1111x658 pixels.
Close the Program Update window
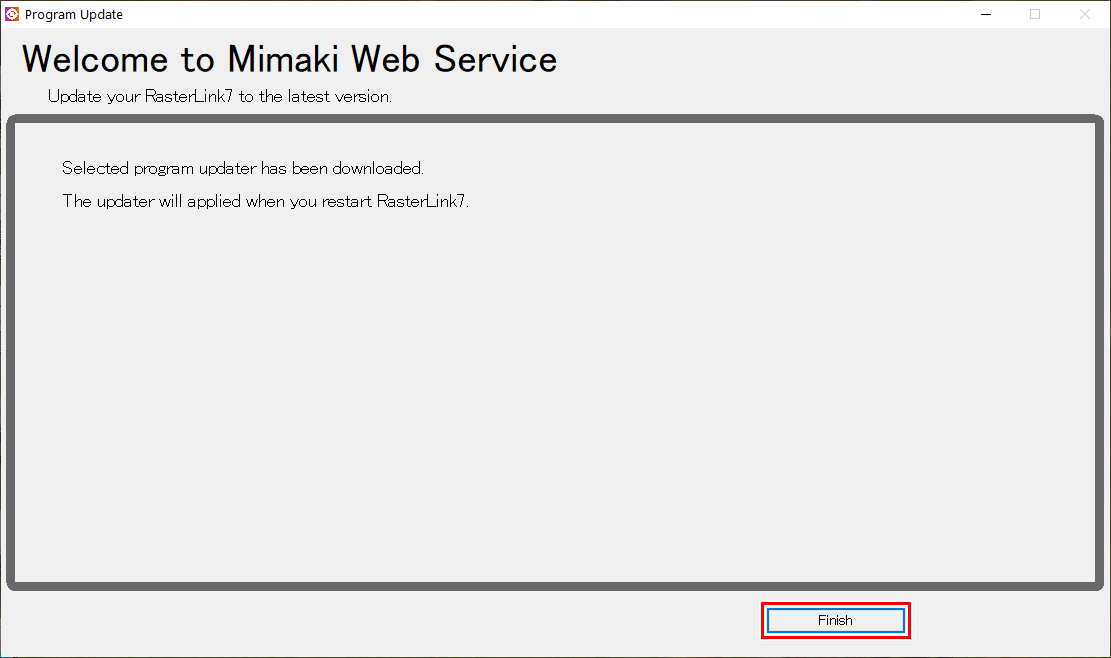(1085, 14)
